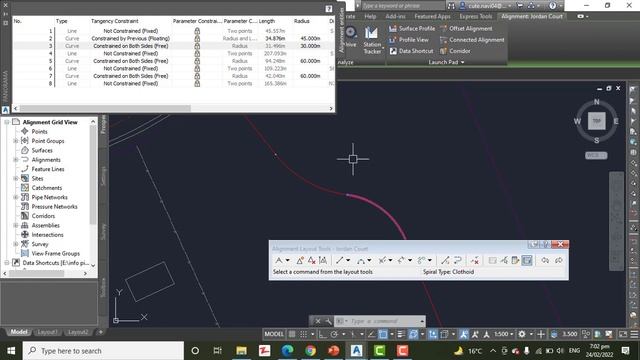This screenshot has width=640, height=360.
Task: Open the Express Tools ribbon tab
Action: (x=476, y=16)
